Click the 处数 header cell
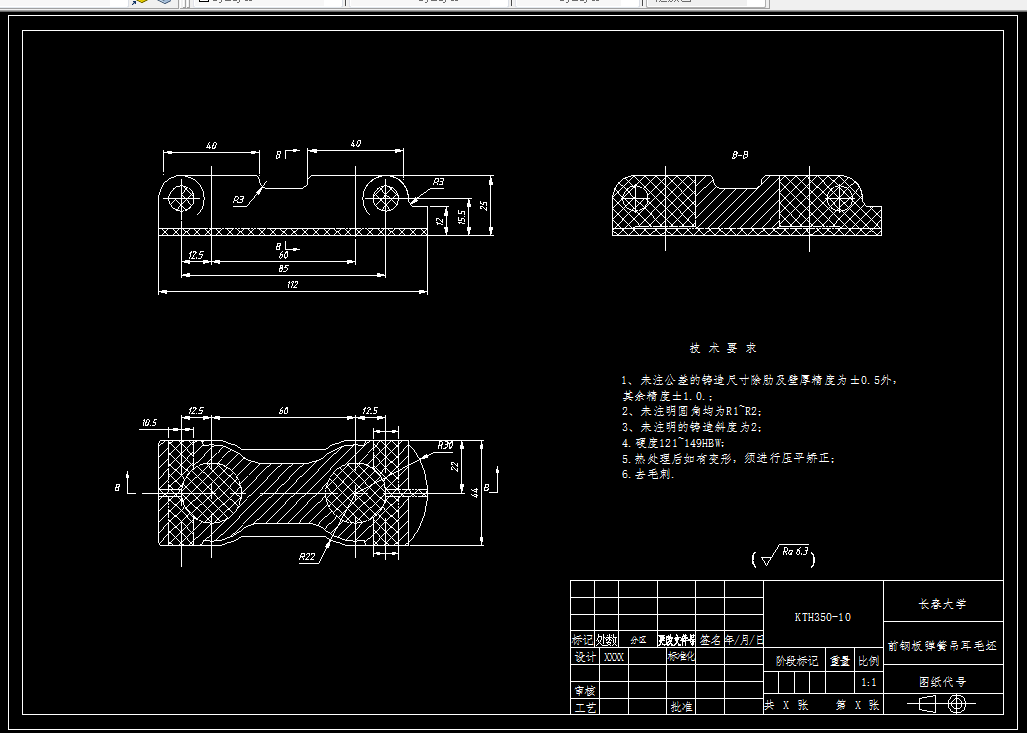This screenshot has width=1027, height=733. (x=607, y=639)
